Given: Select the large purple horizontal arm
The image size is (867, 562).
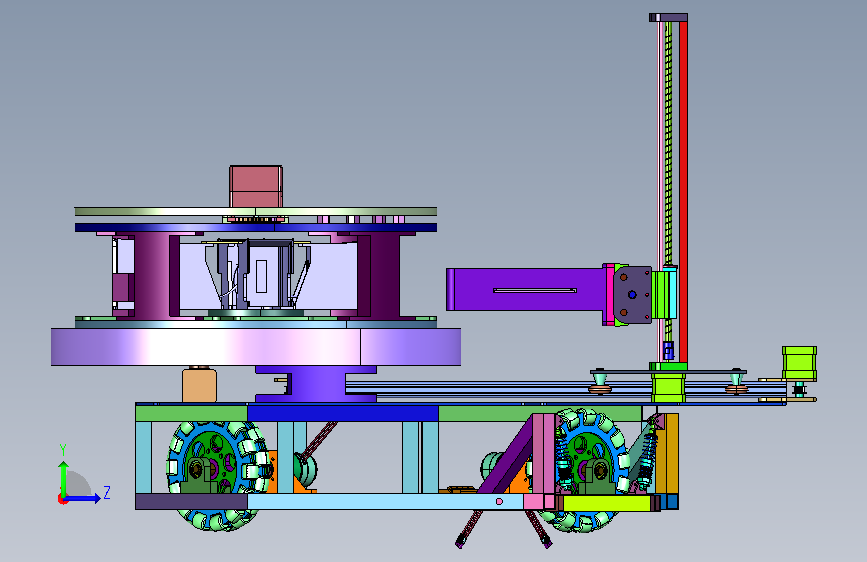Looking at the screenshot, I should pyautogui.click(x=524, y=289).
